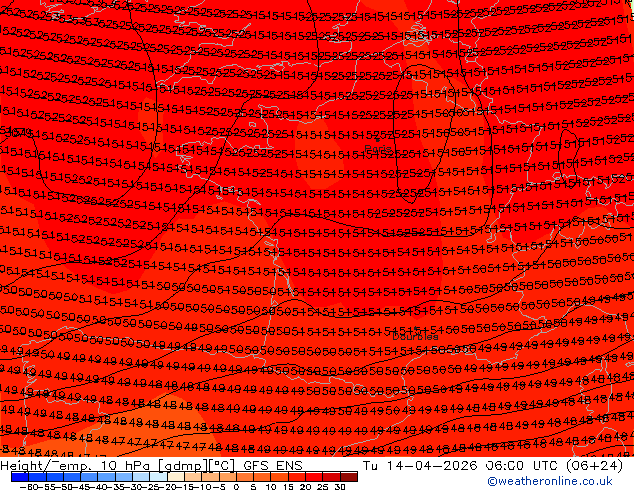Click the 'Height/Temp. 10 hPa' map title
The image size is (634, 490).
[x=77, y=466]
